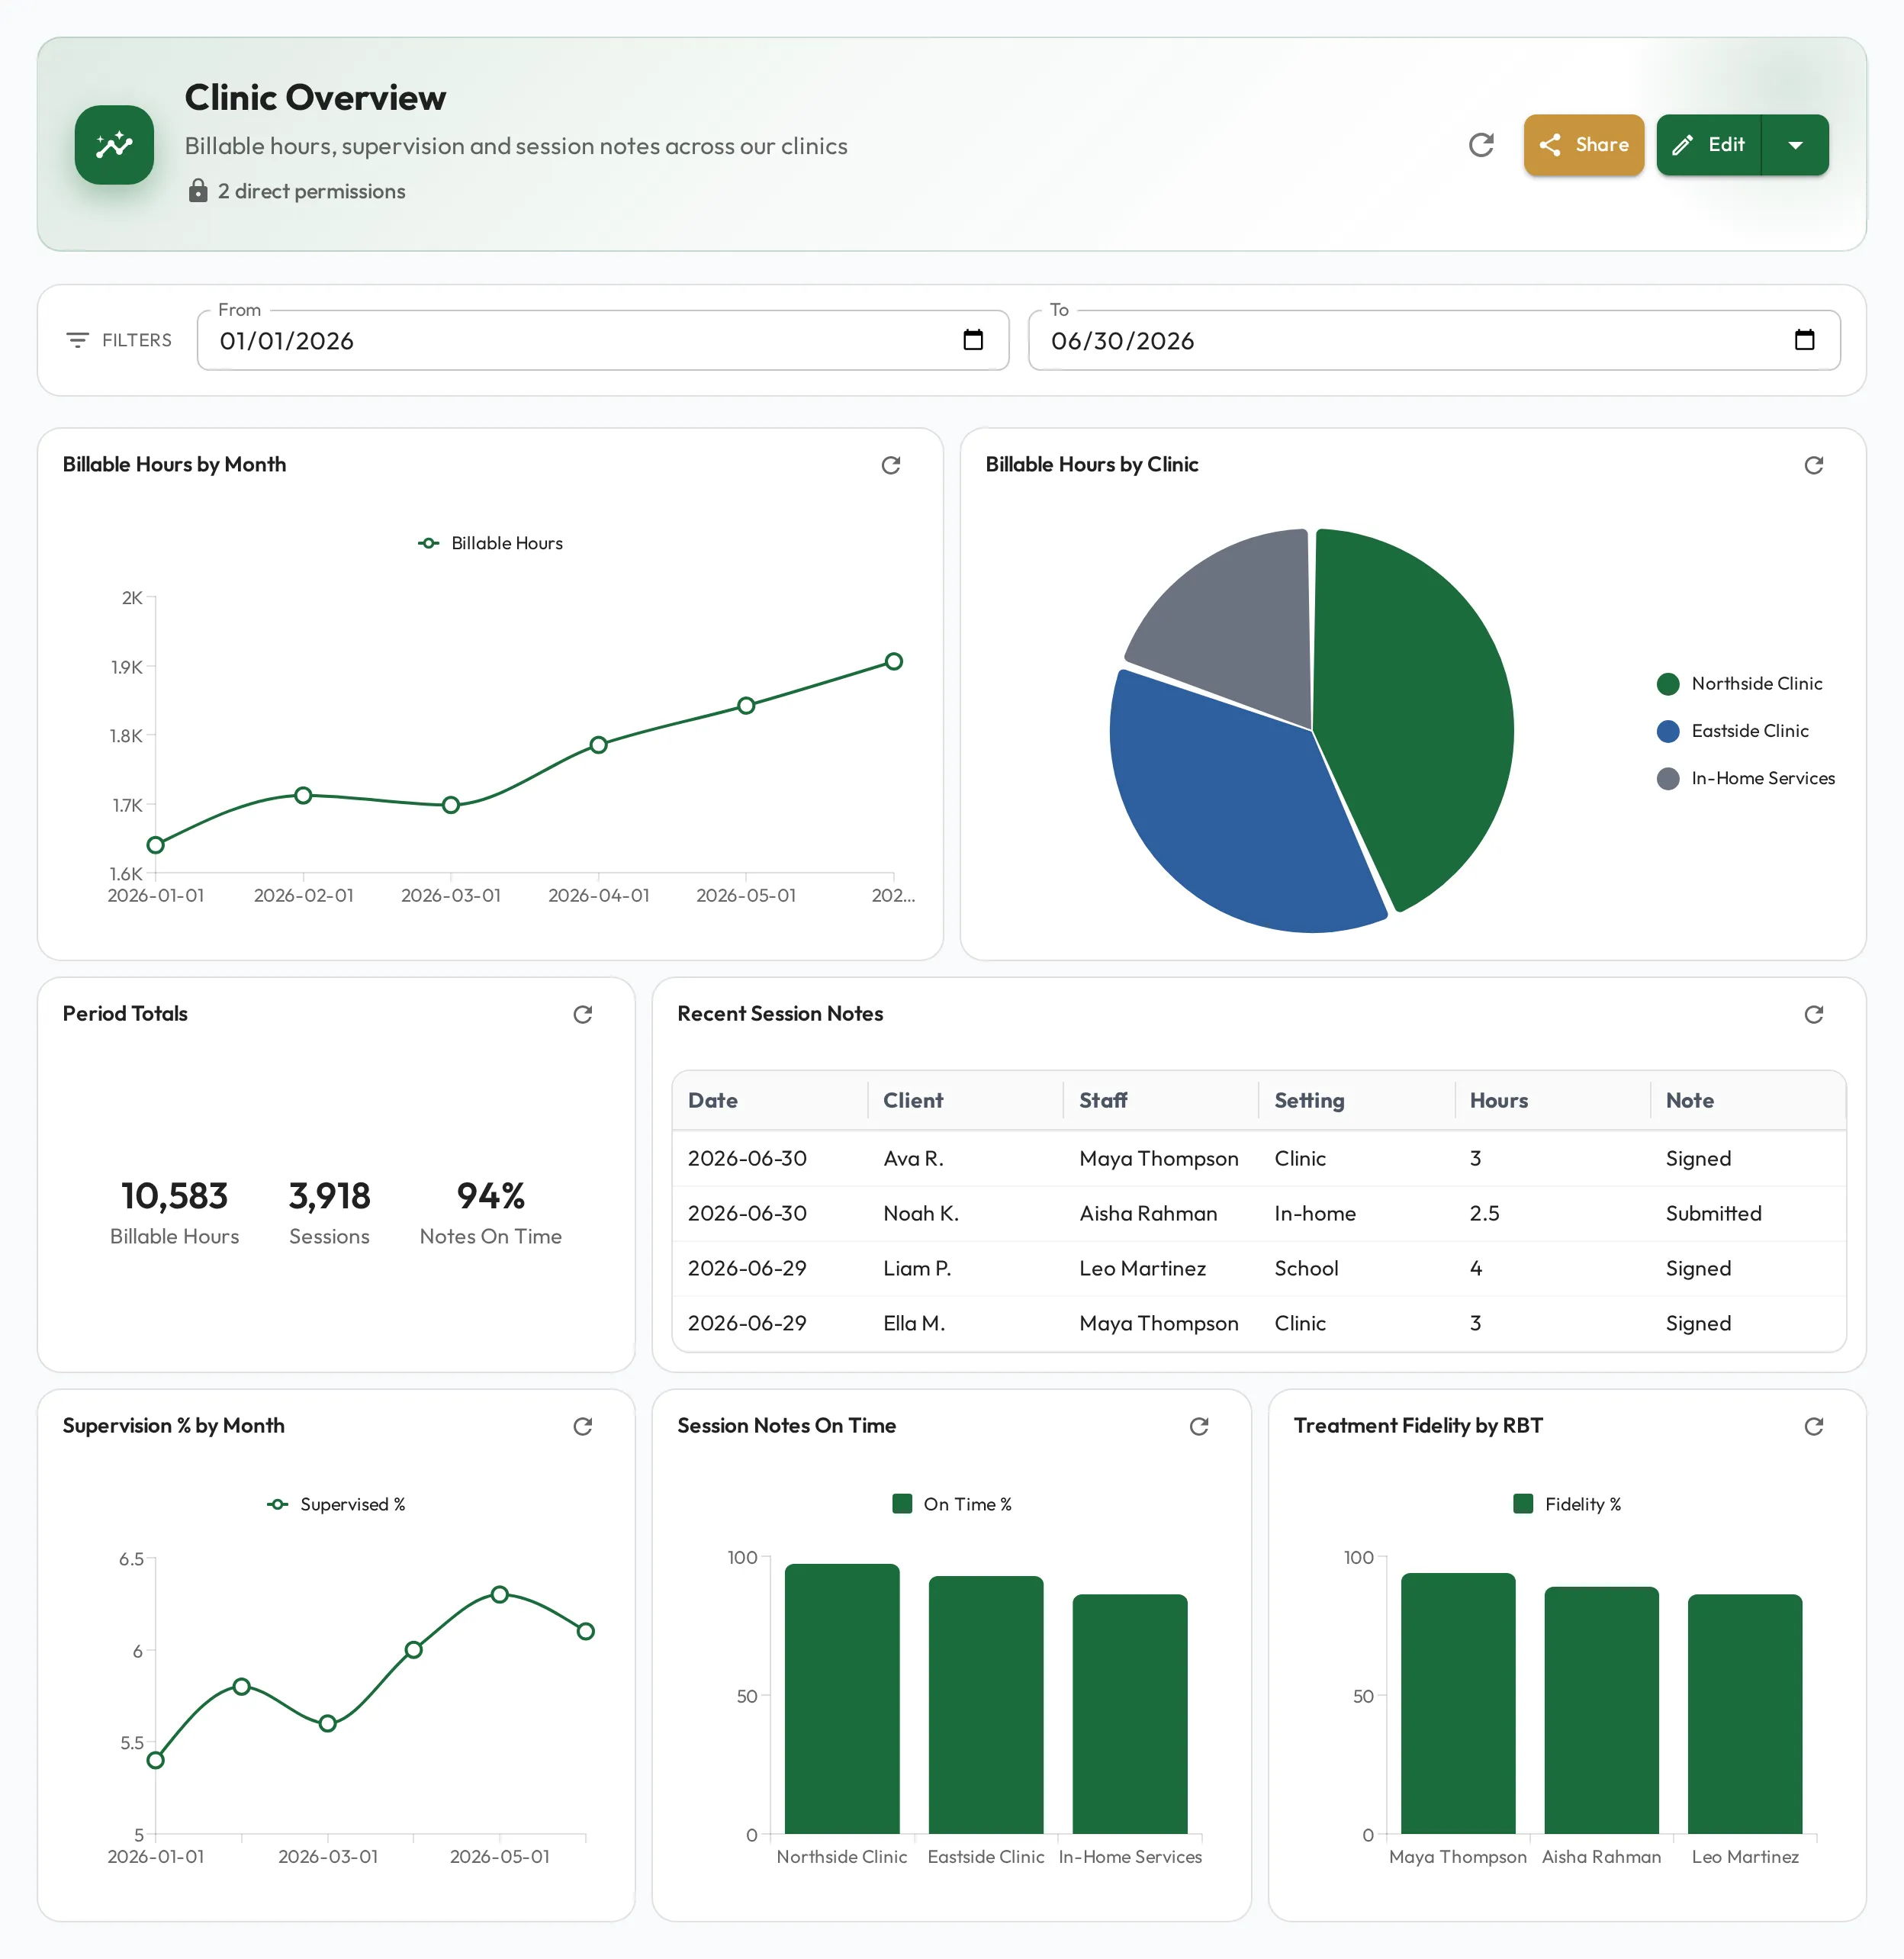Click the Maya Thompson fidelity bar

[1457, 1703]
